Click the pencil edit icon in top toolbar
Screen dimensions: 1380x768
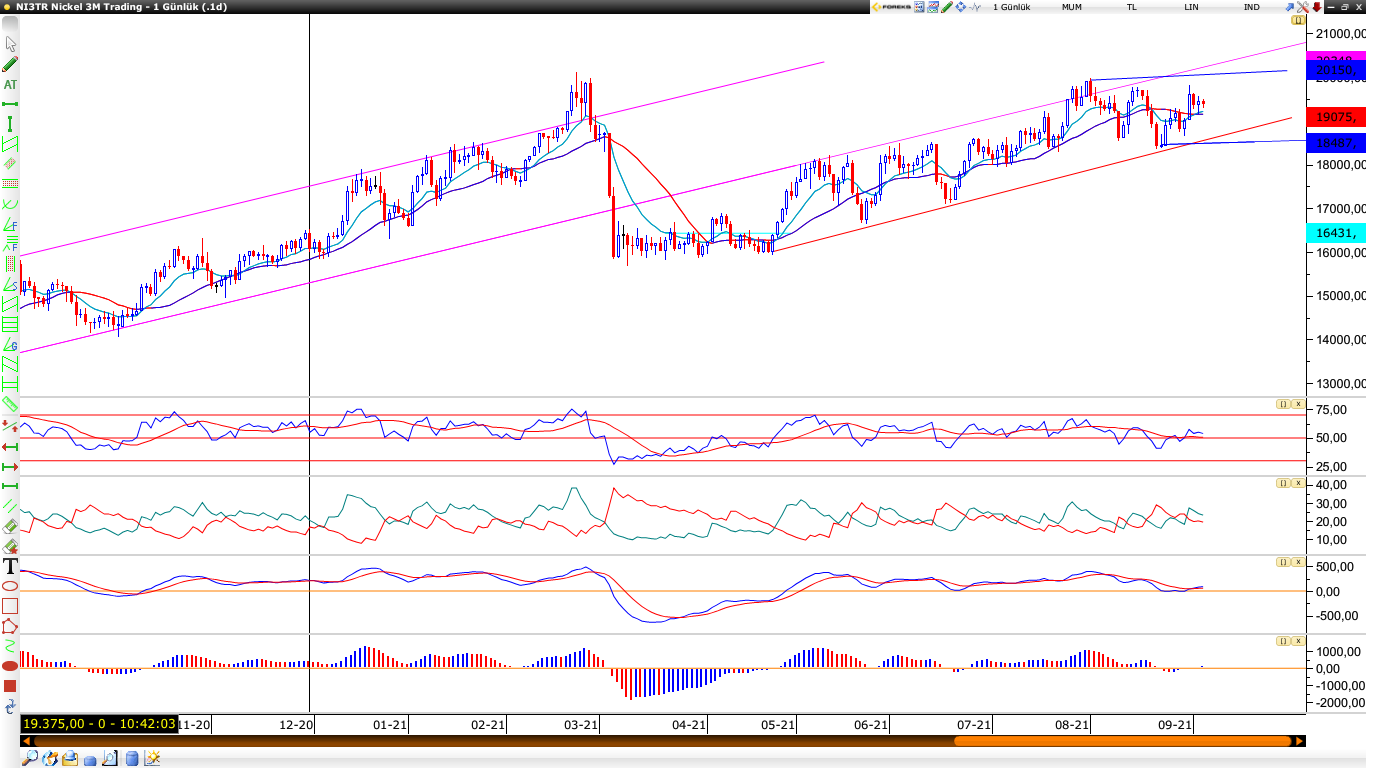(947, 7)
